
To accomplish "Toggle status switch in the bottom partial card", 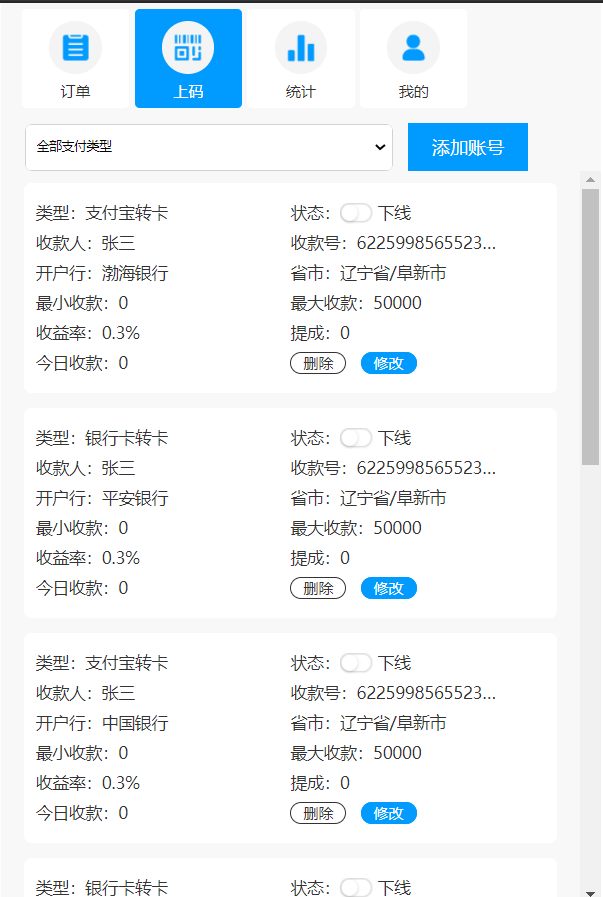I will point(356,888).
